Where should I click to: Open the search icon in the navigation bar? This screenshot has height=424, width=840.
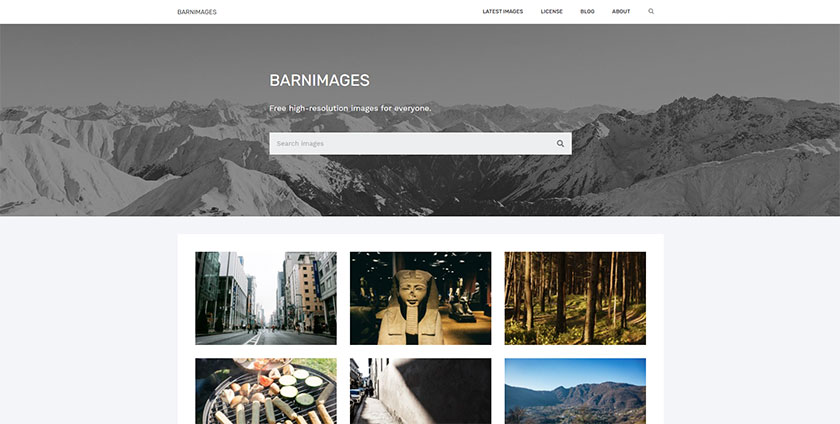(x=651, y=11)
